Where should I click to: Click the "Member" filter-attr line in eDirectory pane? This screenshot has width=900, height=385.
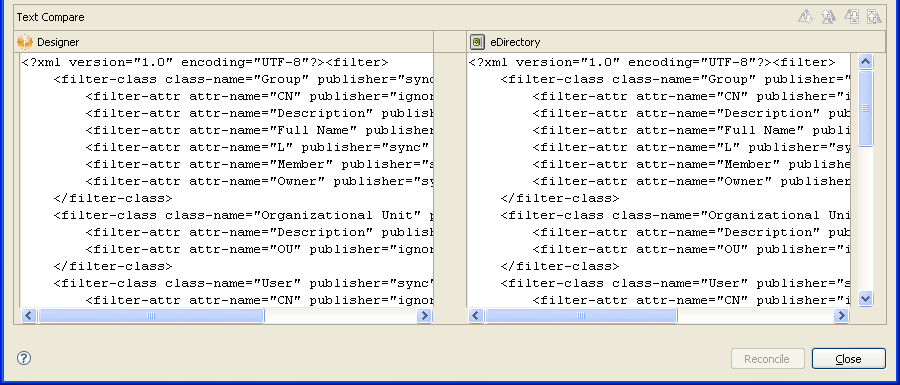(692, 164)
